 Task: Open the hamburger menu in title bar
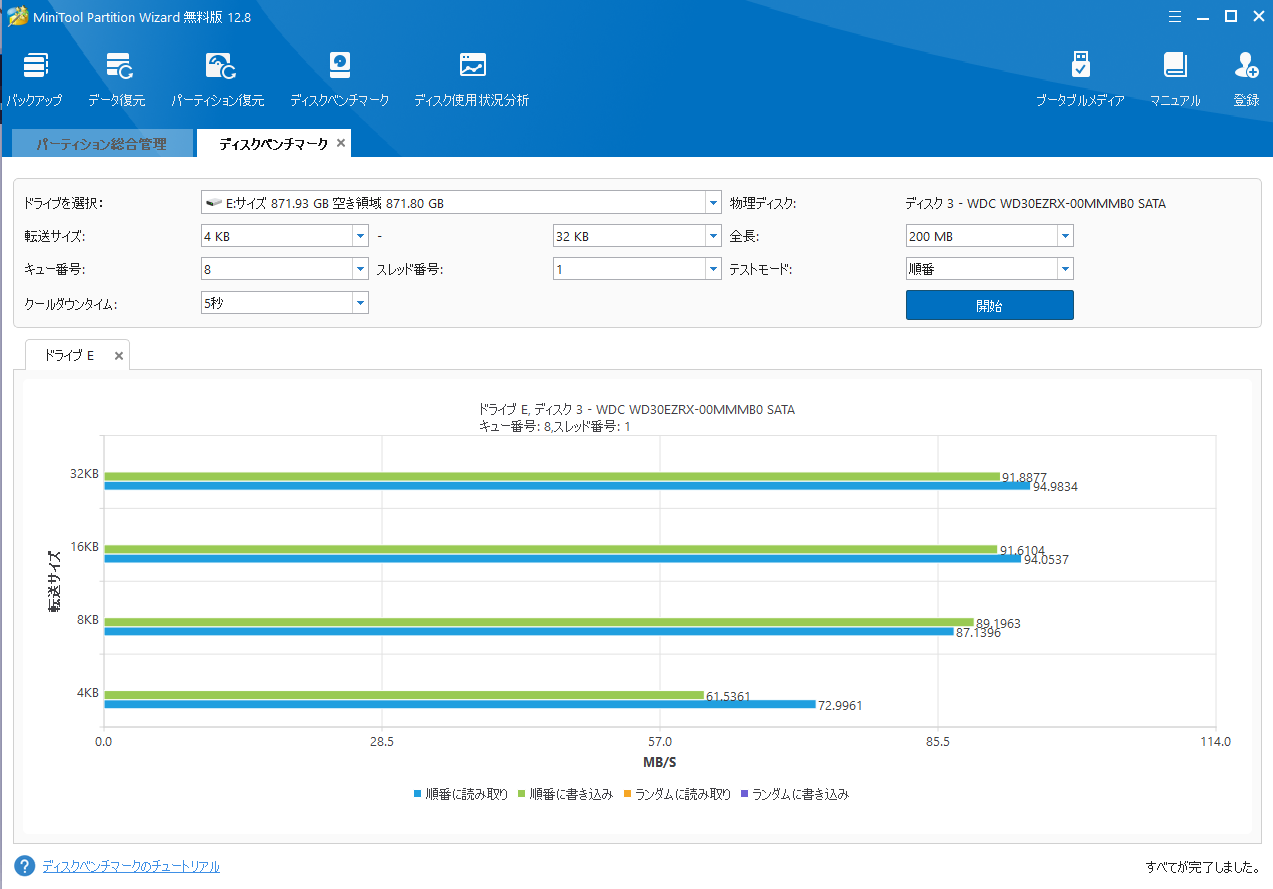pos(1175,16)
